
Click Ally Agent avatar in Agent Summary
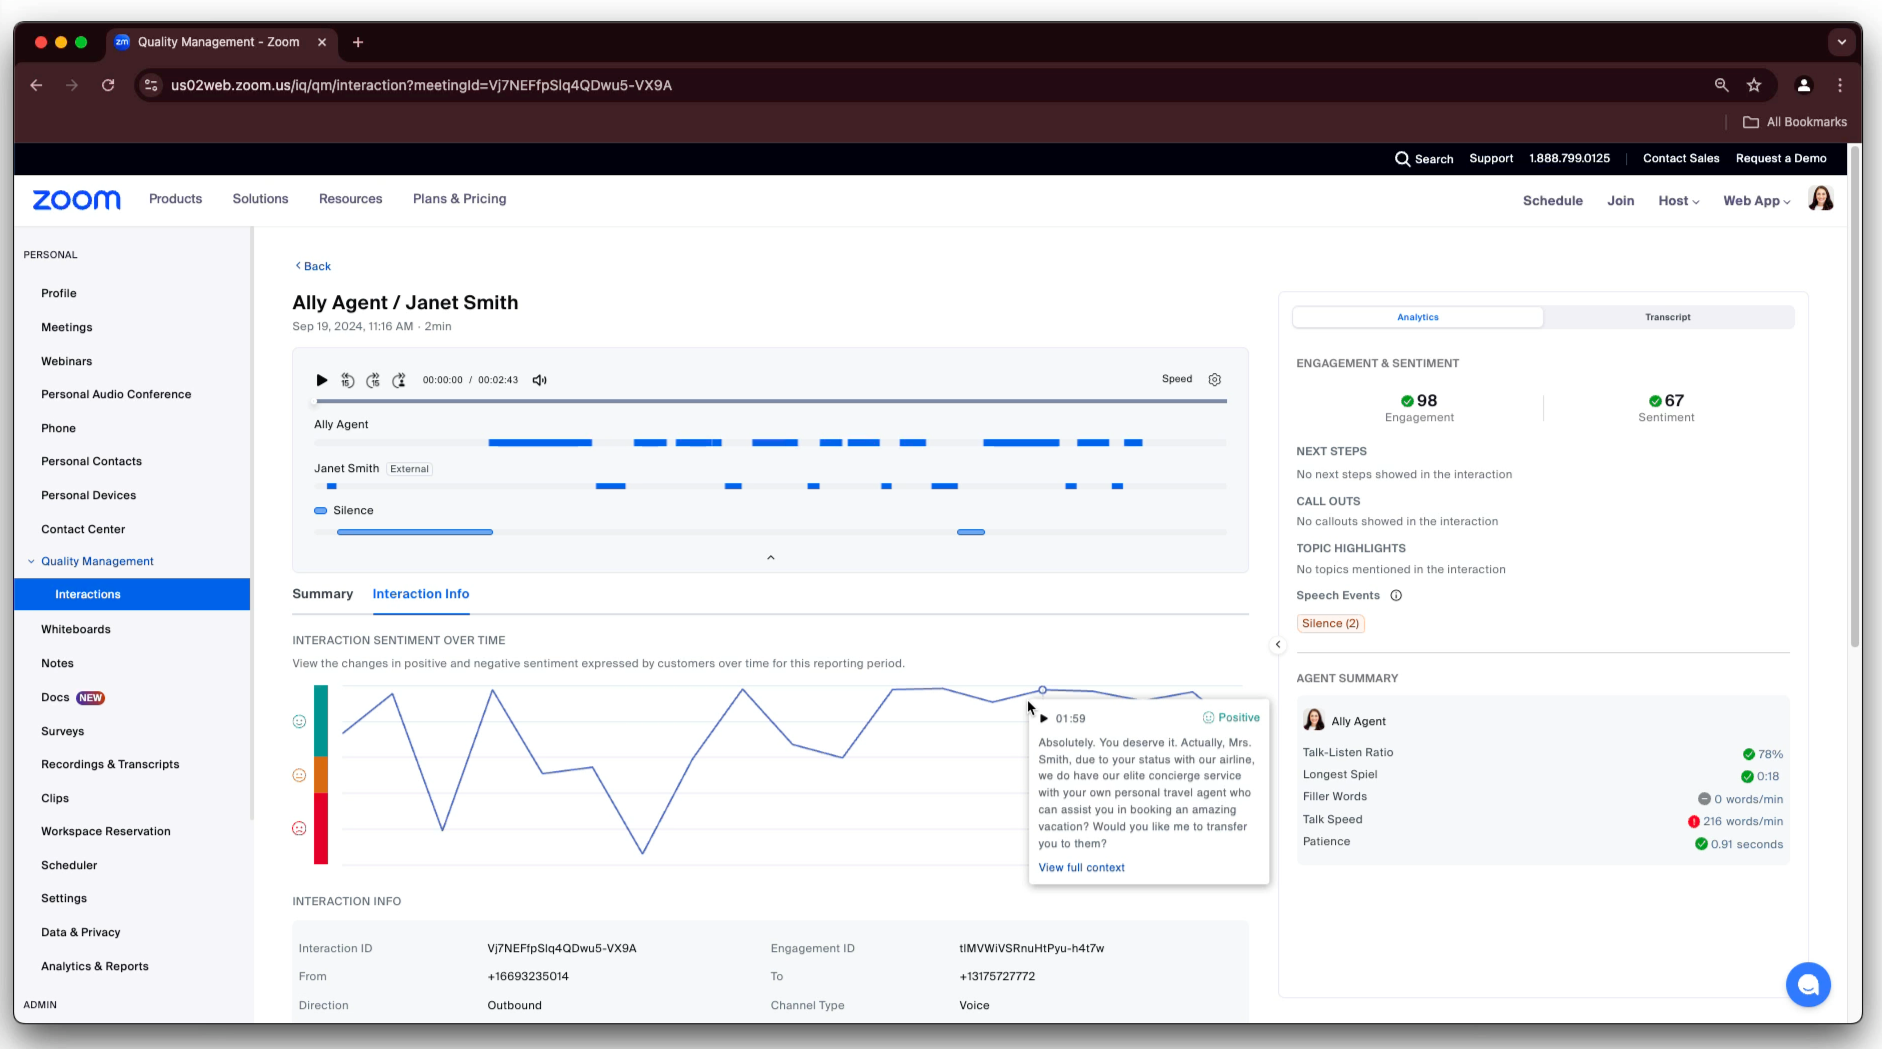point(1314,720)
